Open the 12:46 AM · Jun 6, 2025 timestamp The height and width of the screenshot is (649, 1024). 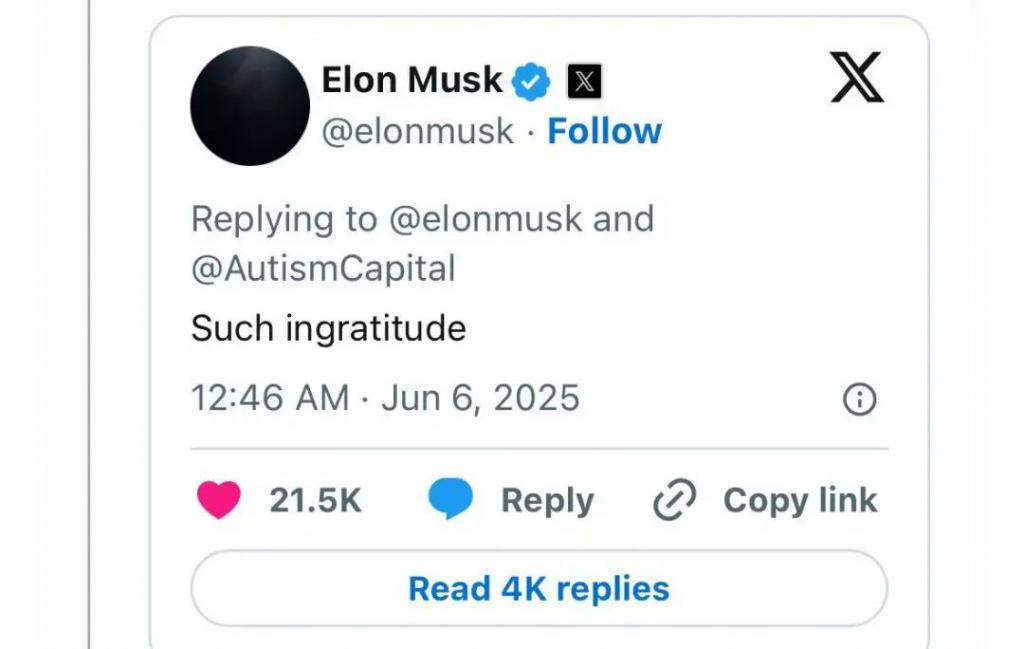[x=385, y=398]
